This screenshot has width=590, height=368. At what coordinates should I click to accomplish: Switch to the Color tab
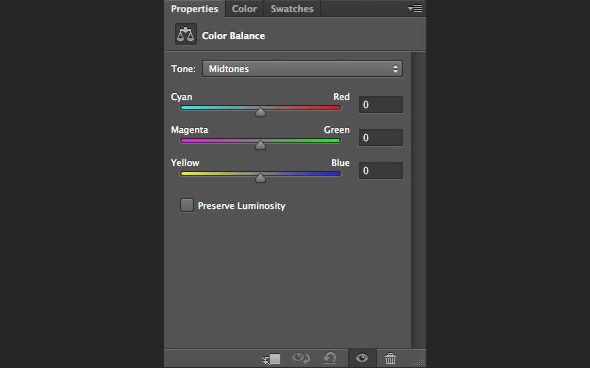click(x=244, y=9)
